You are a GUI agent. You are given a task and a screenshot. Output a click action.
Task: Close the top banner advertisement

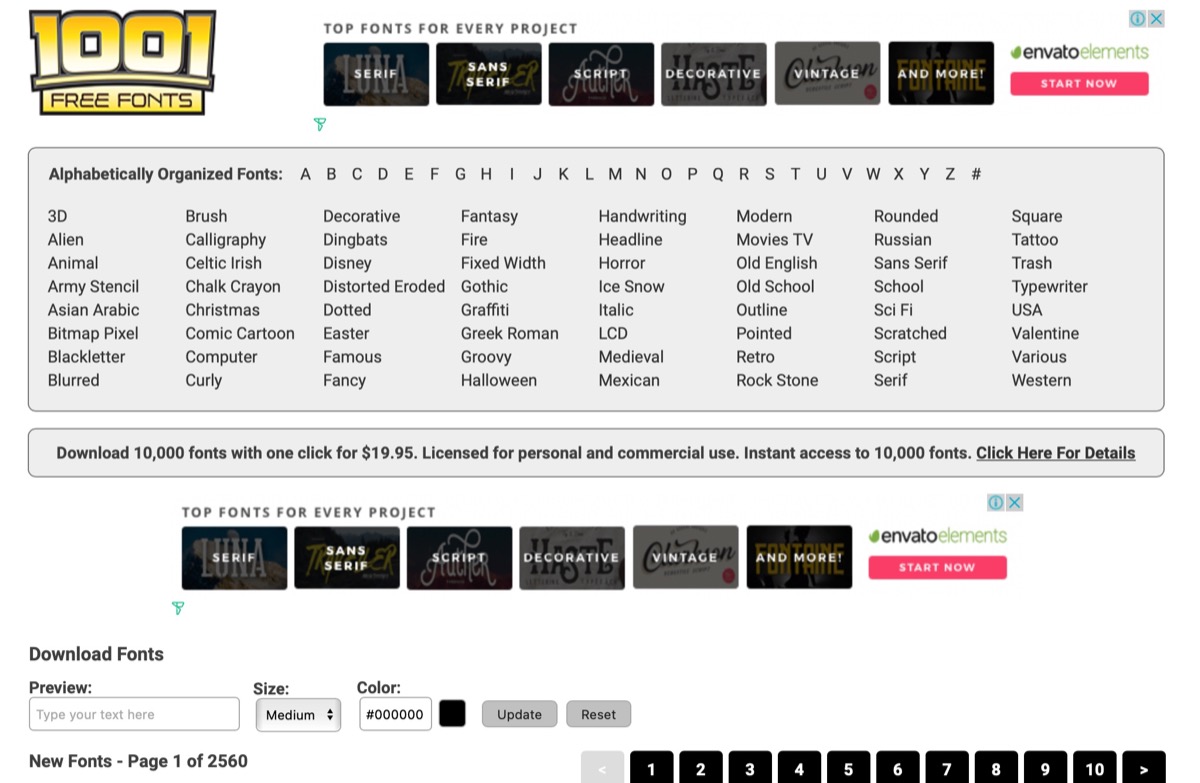click(x=1156, y=19)
